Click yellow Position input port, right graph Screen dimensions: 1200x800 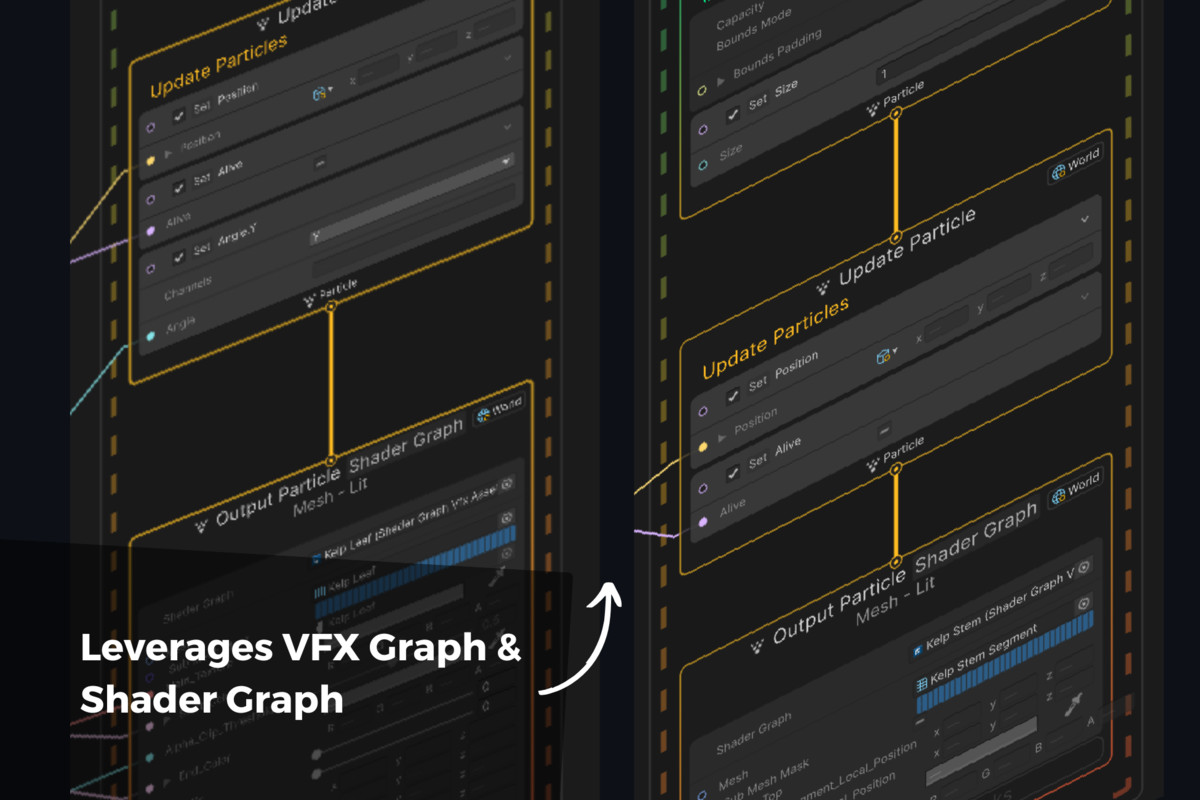click(703, 449)
